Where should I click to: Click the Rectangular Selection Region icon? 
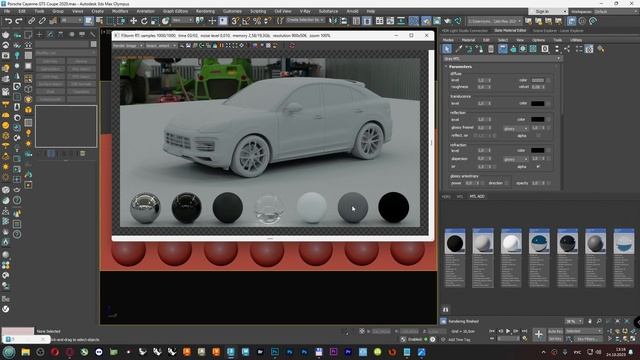point(110,21)
